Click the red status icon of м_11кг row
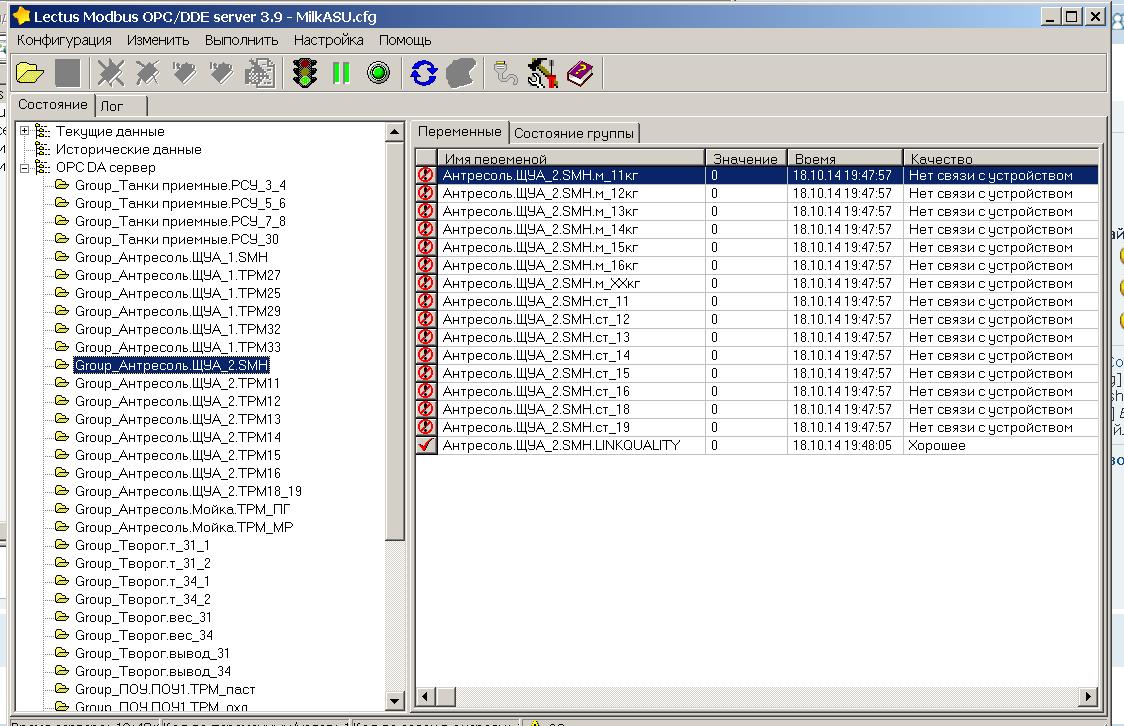 click(x=426, y=175)
